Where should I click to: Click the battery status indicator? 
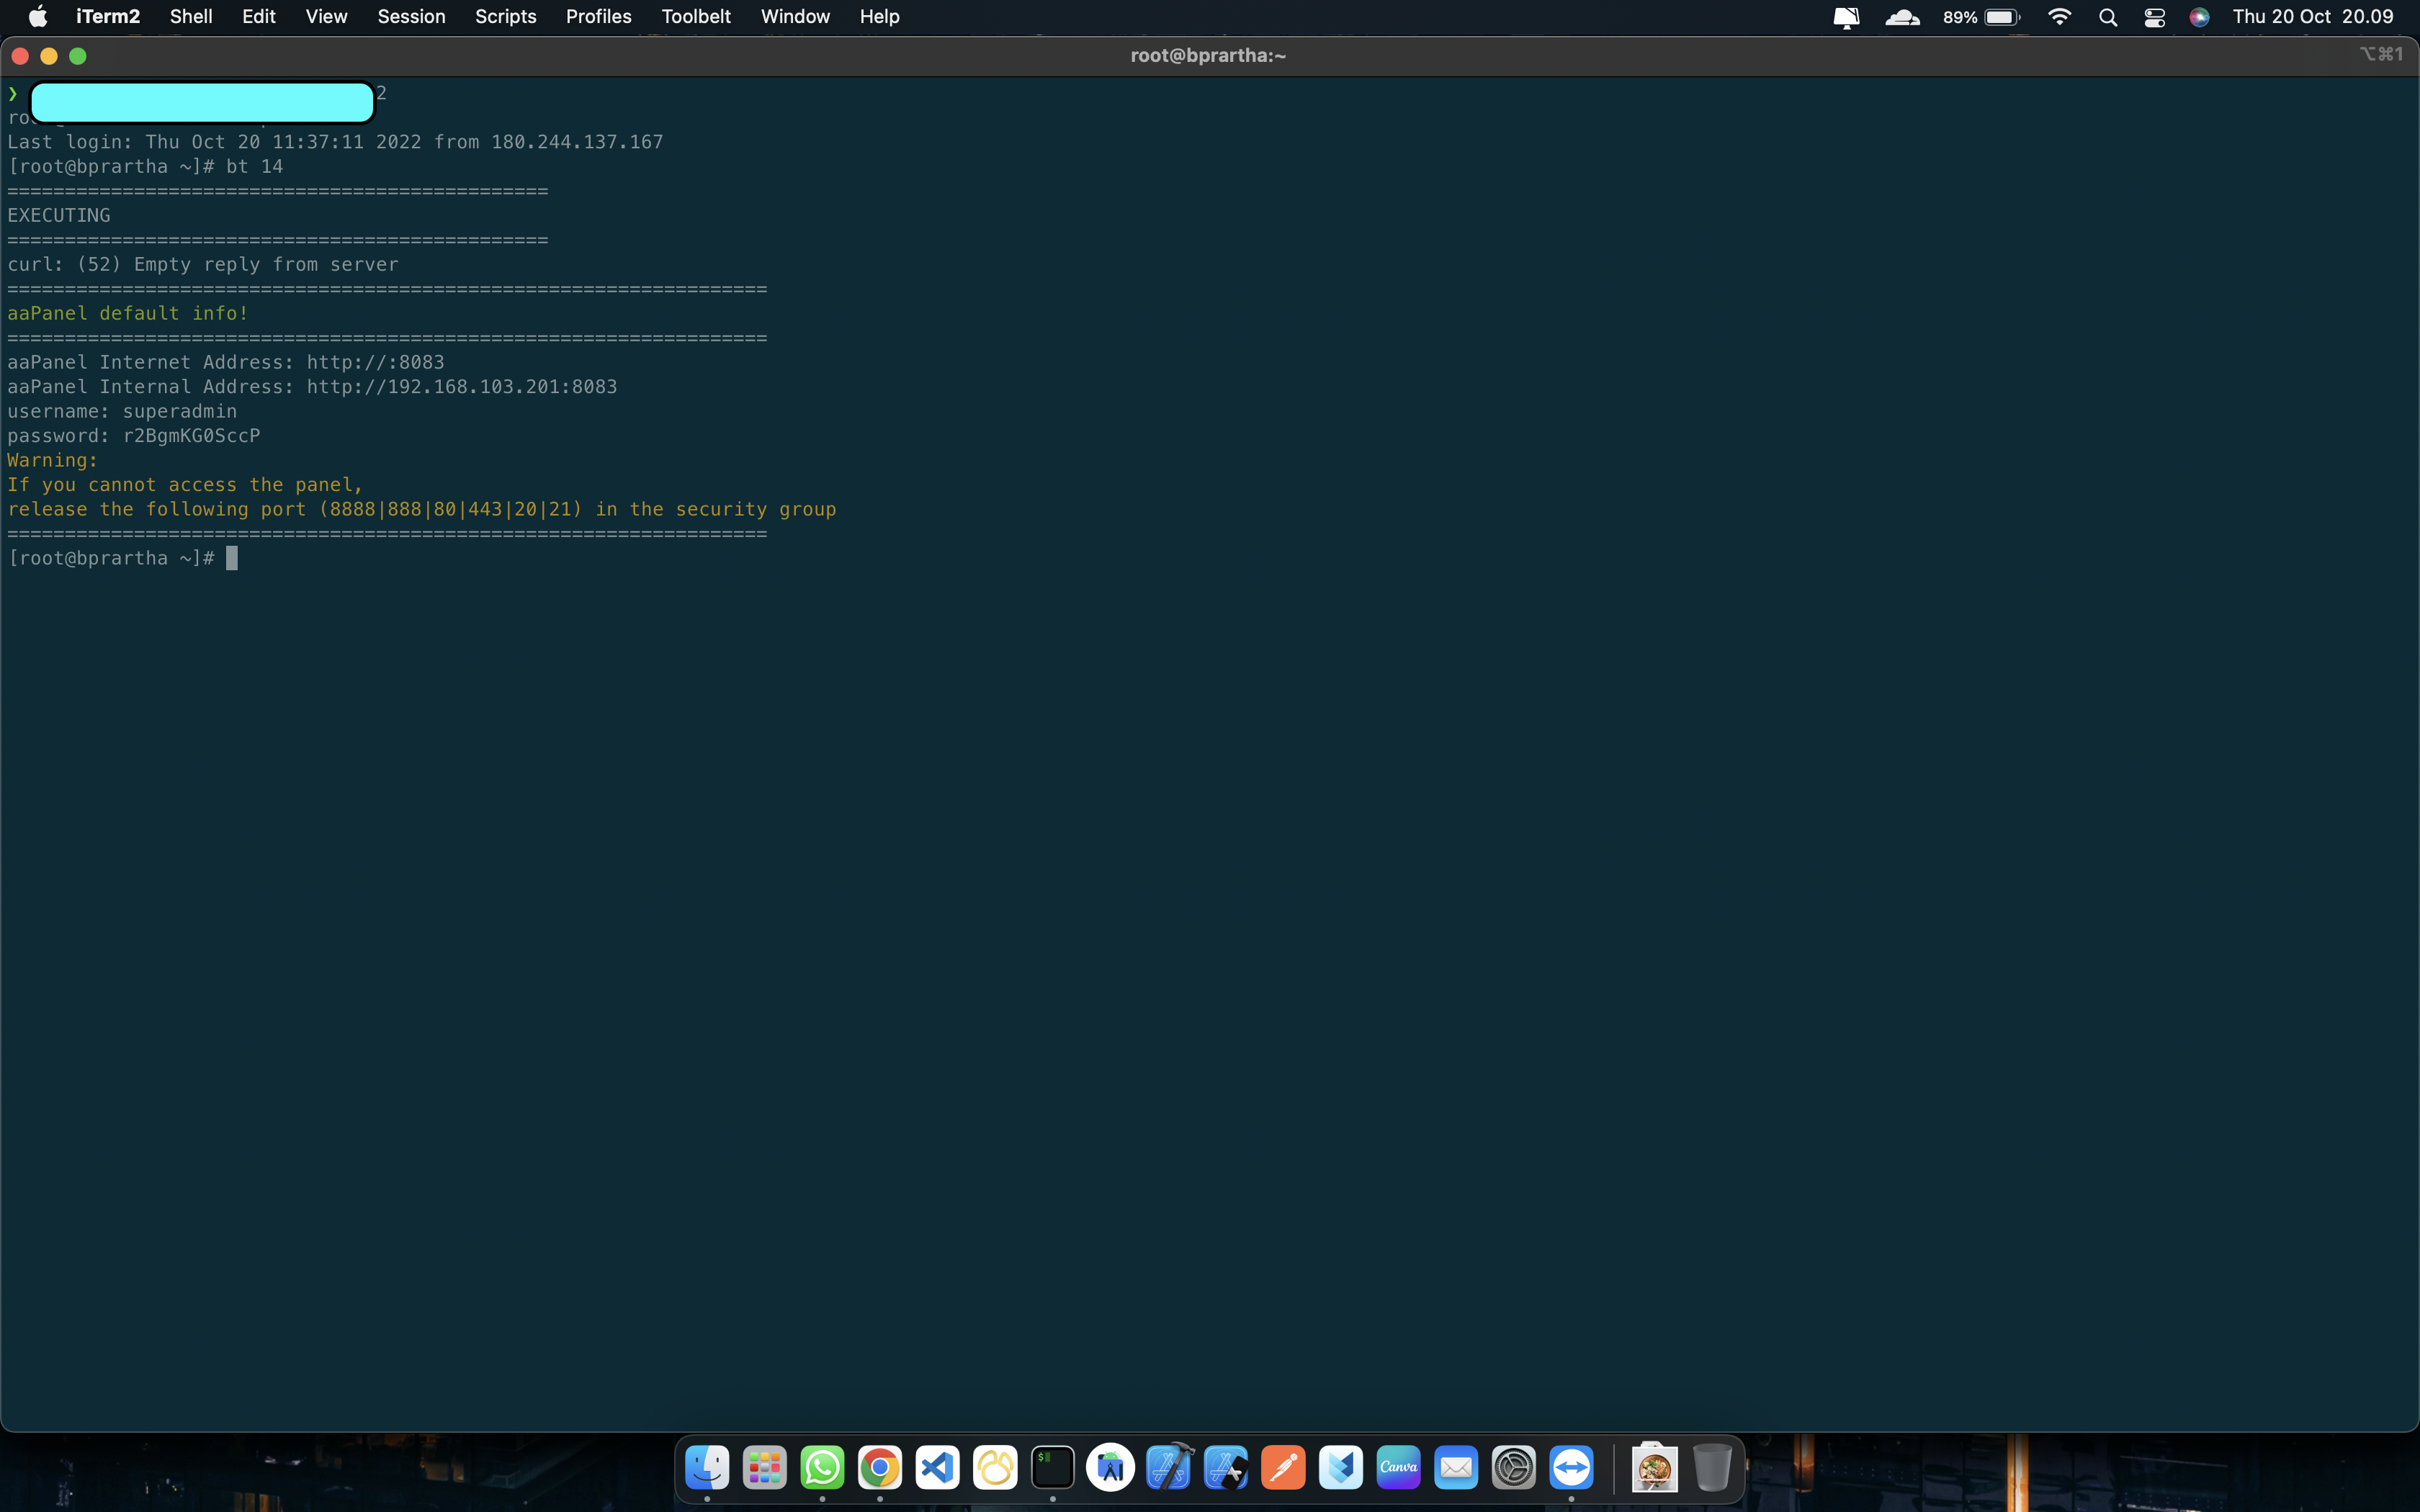pos(1981,17)
